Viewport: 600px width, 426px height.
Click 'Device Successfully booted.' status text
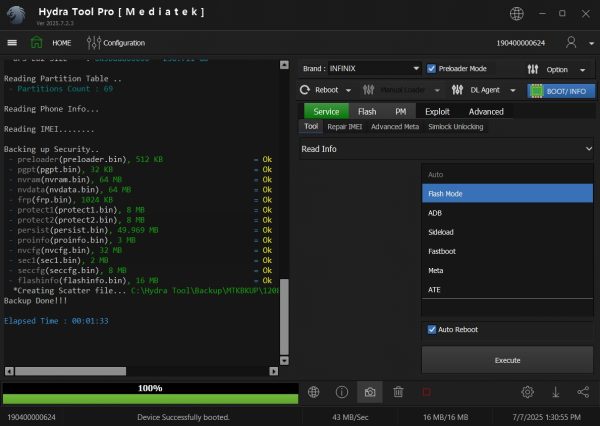(183, 417)
